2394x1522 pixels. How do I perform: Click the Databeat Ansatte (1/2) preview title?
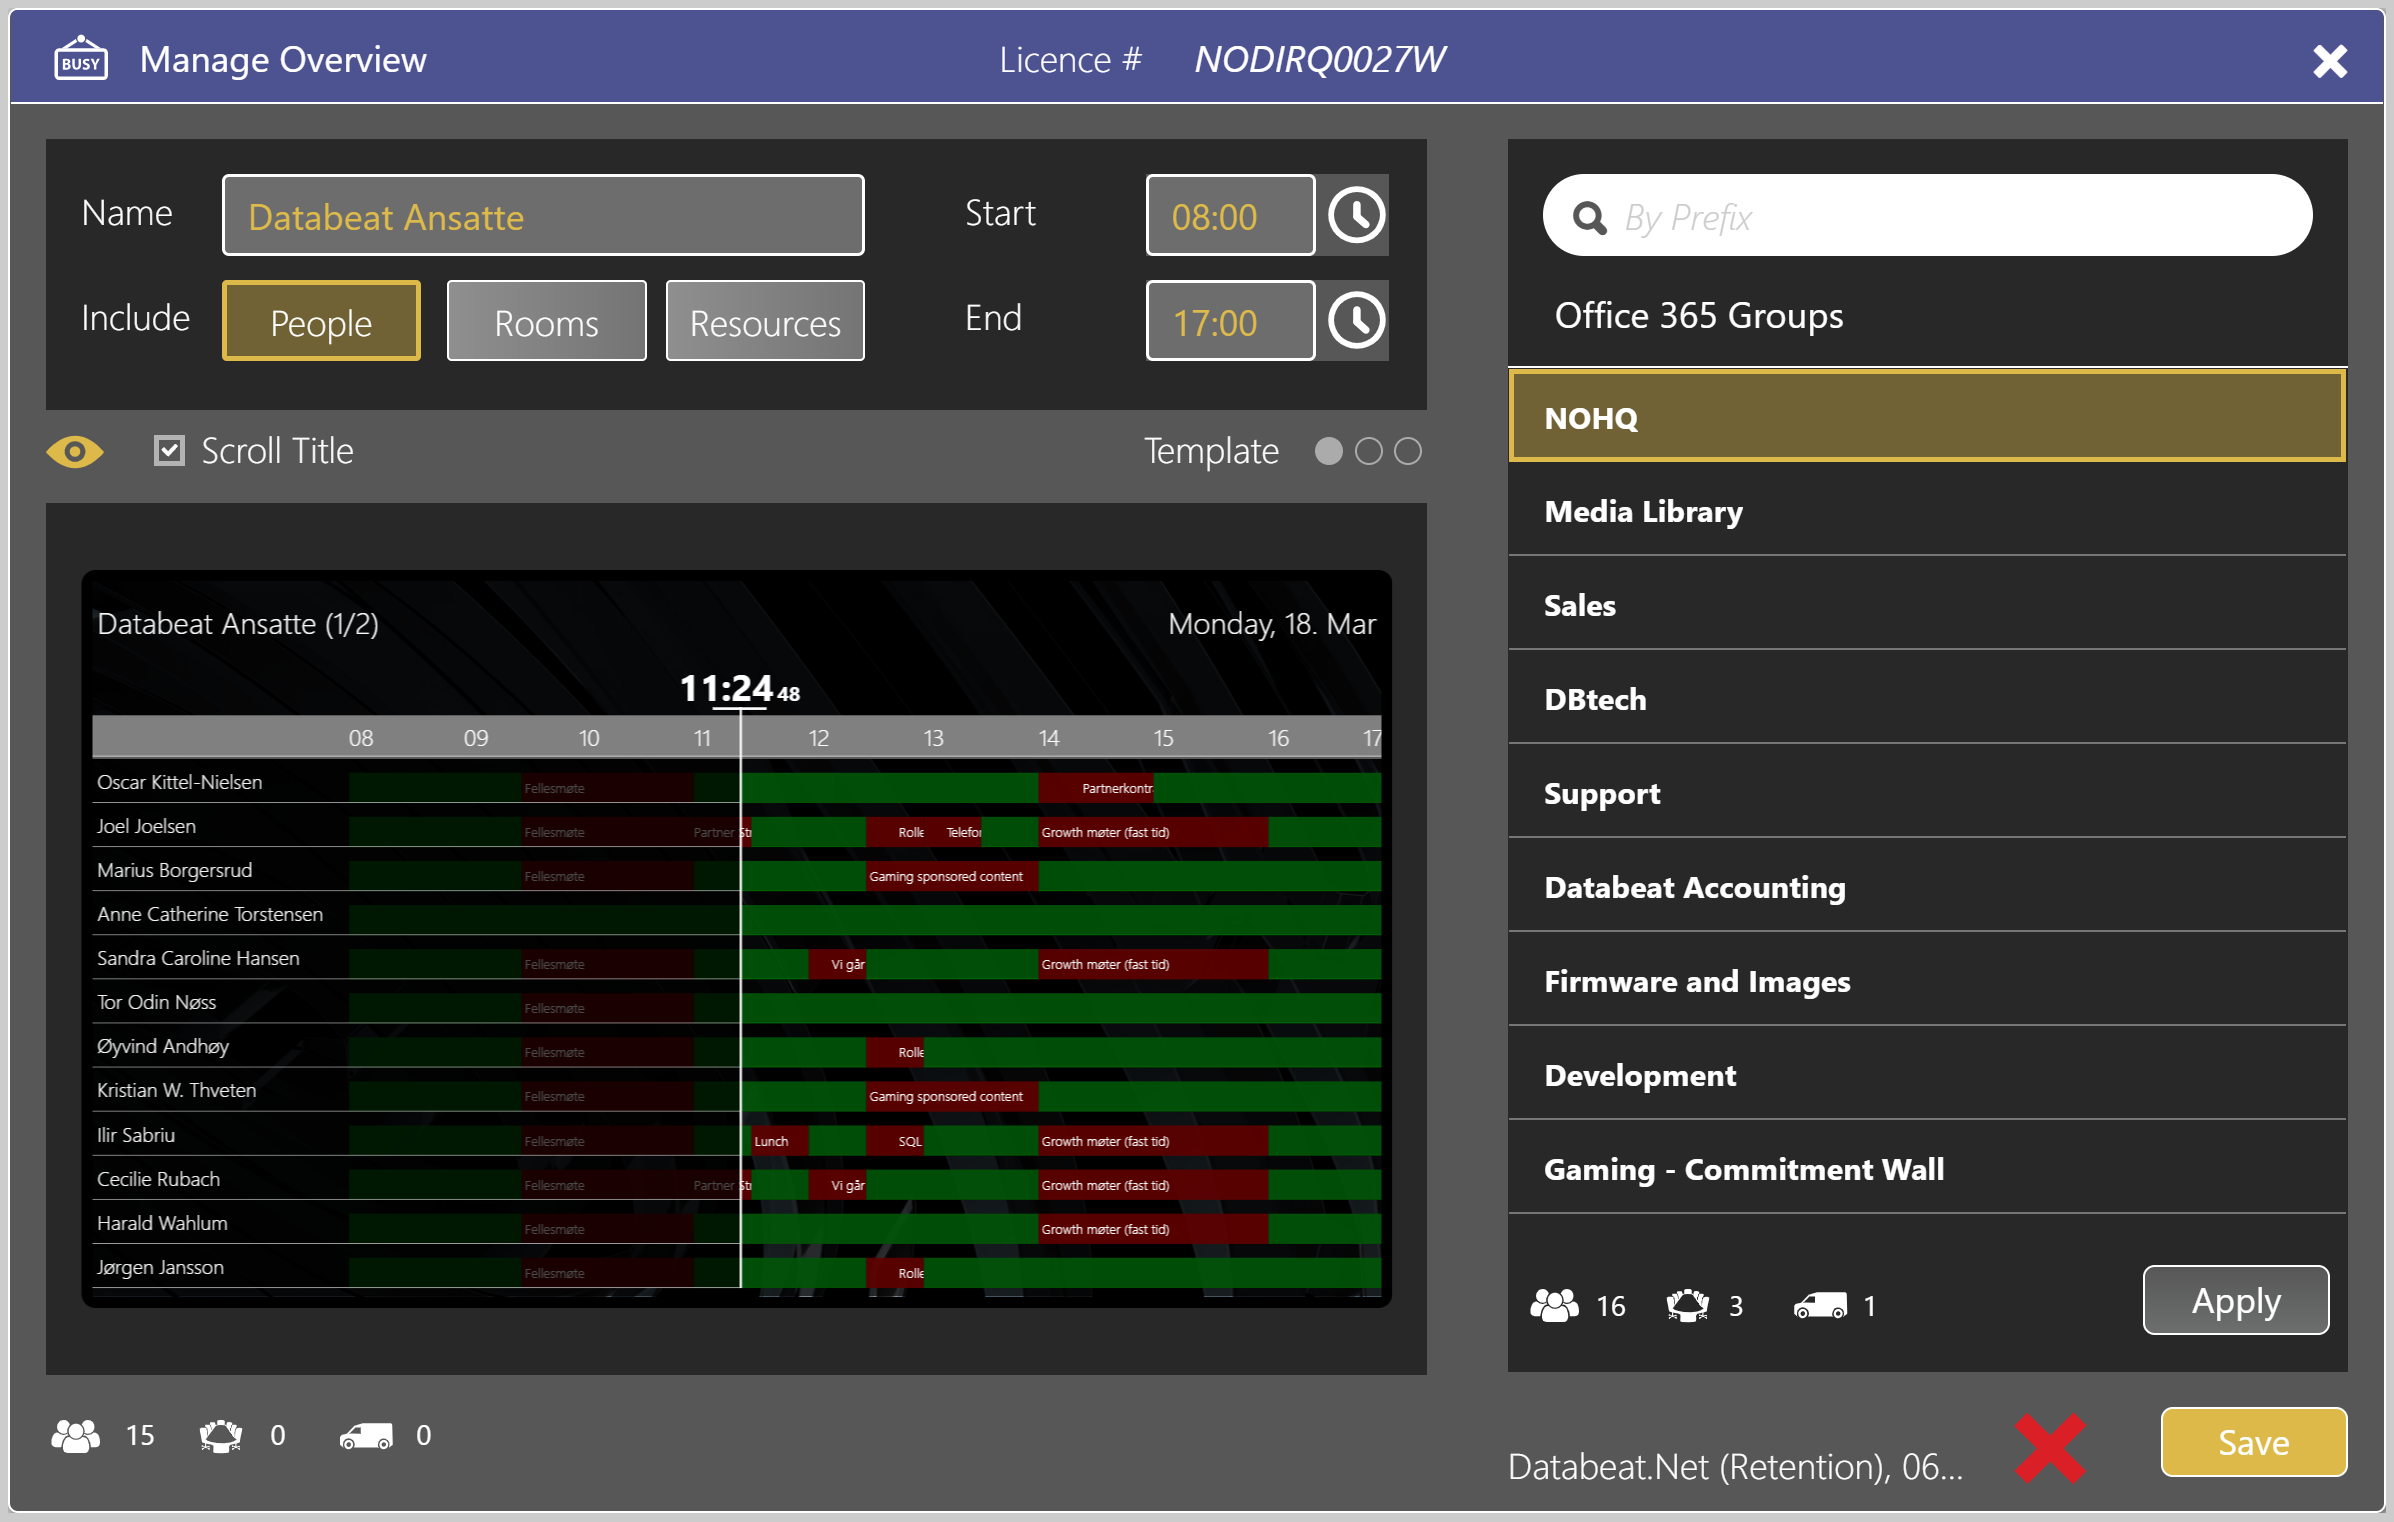click(238, 624)
